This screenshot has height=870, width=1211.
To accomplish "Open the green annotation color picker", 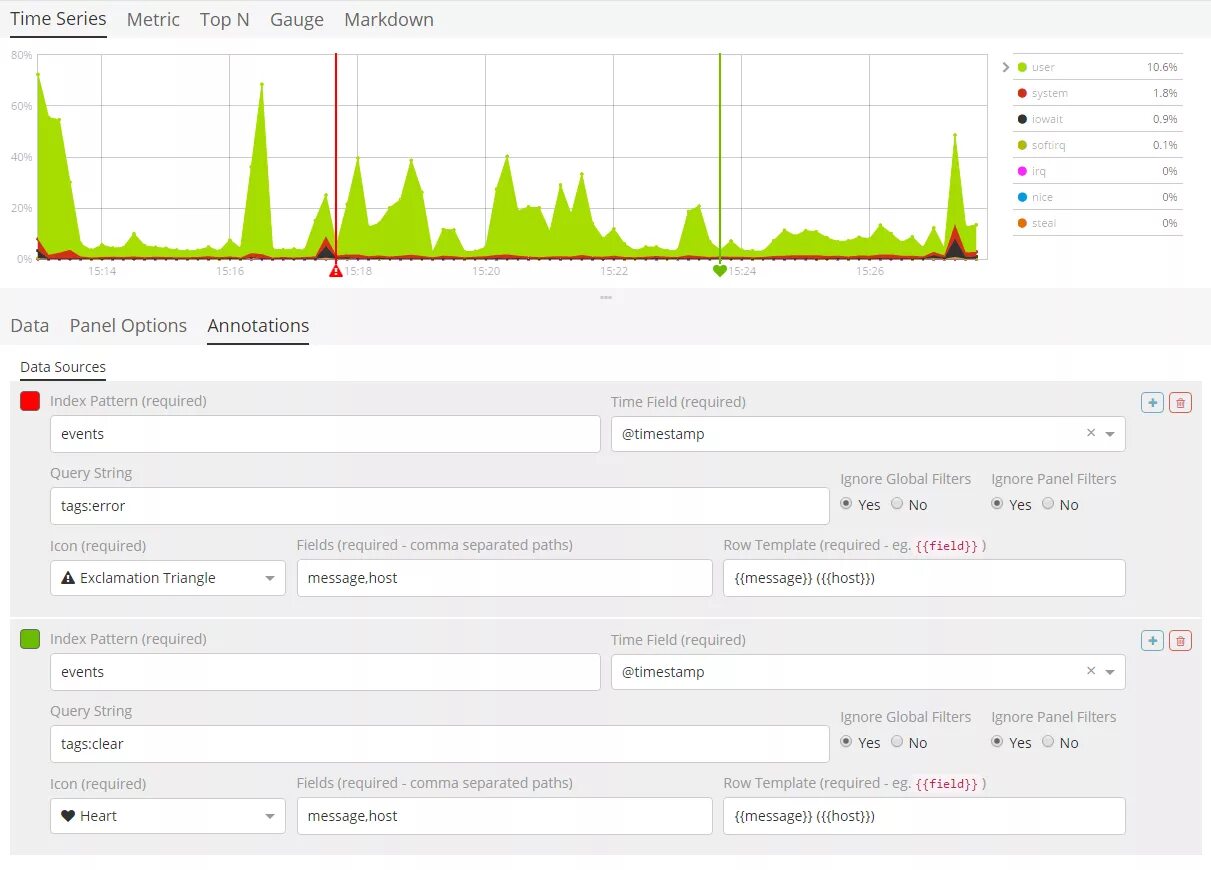I will [30, 639].
